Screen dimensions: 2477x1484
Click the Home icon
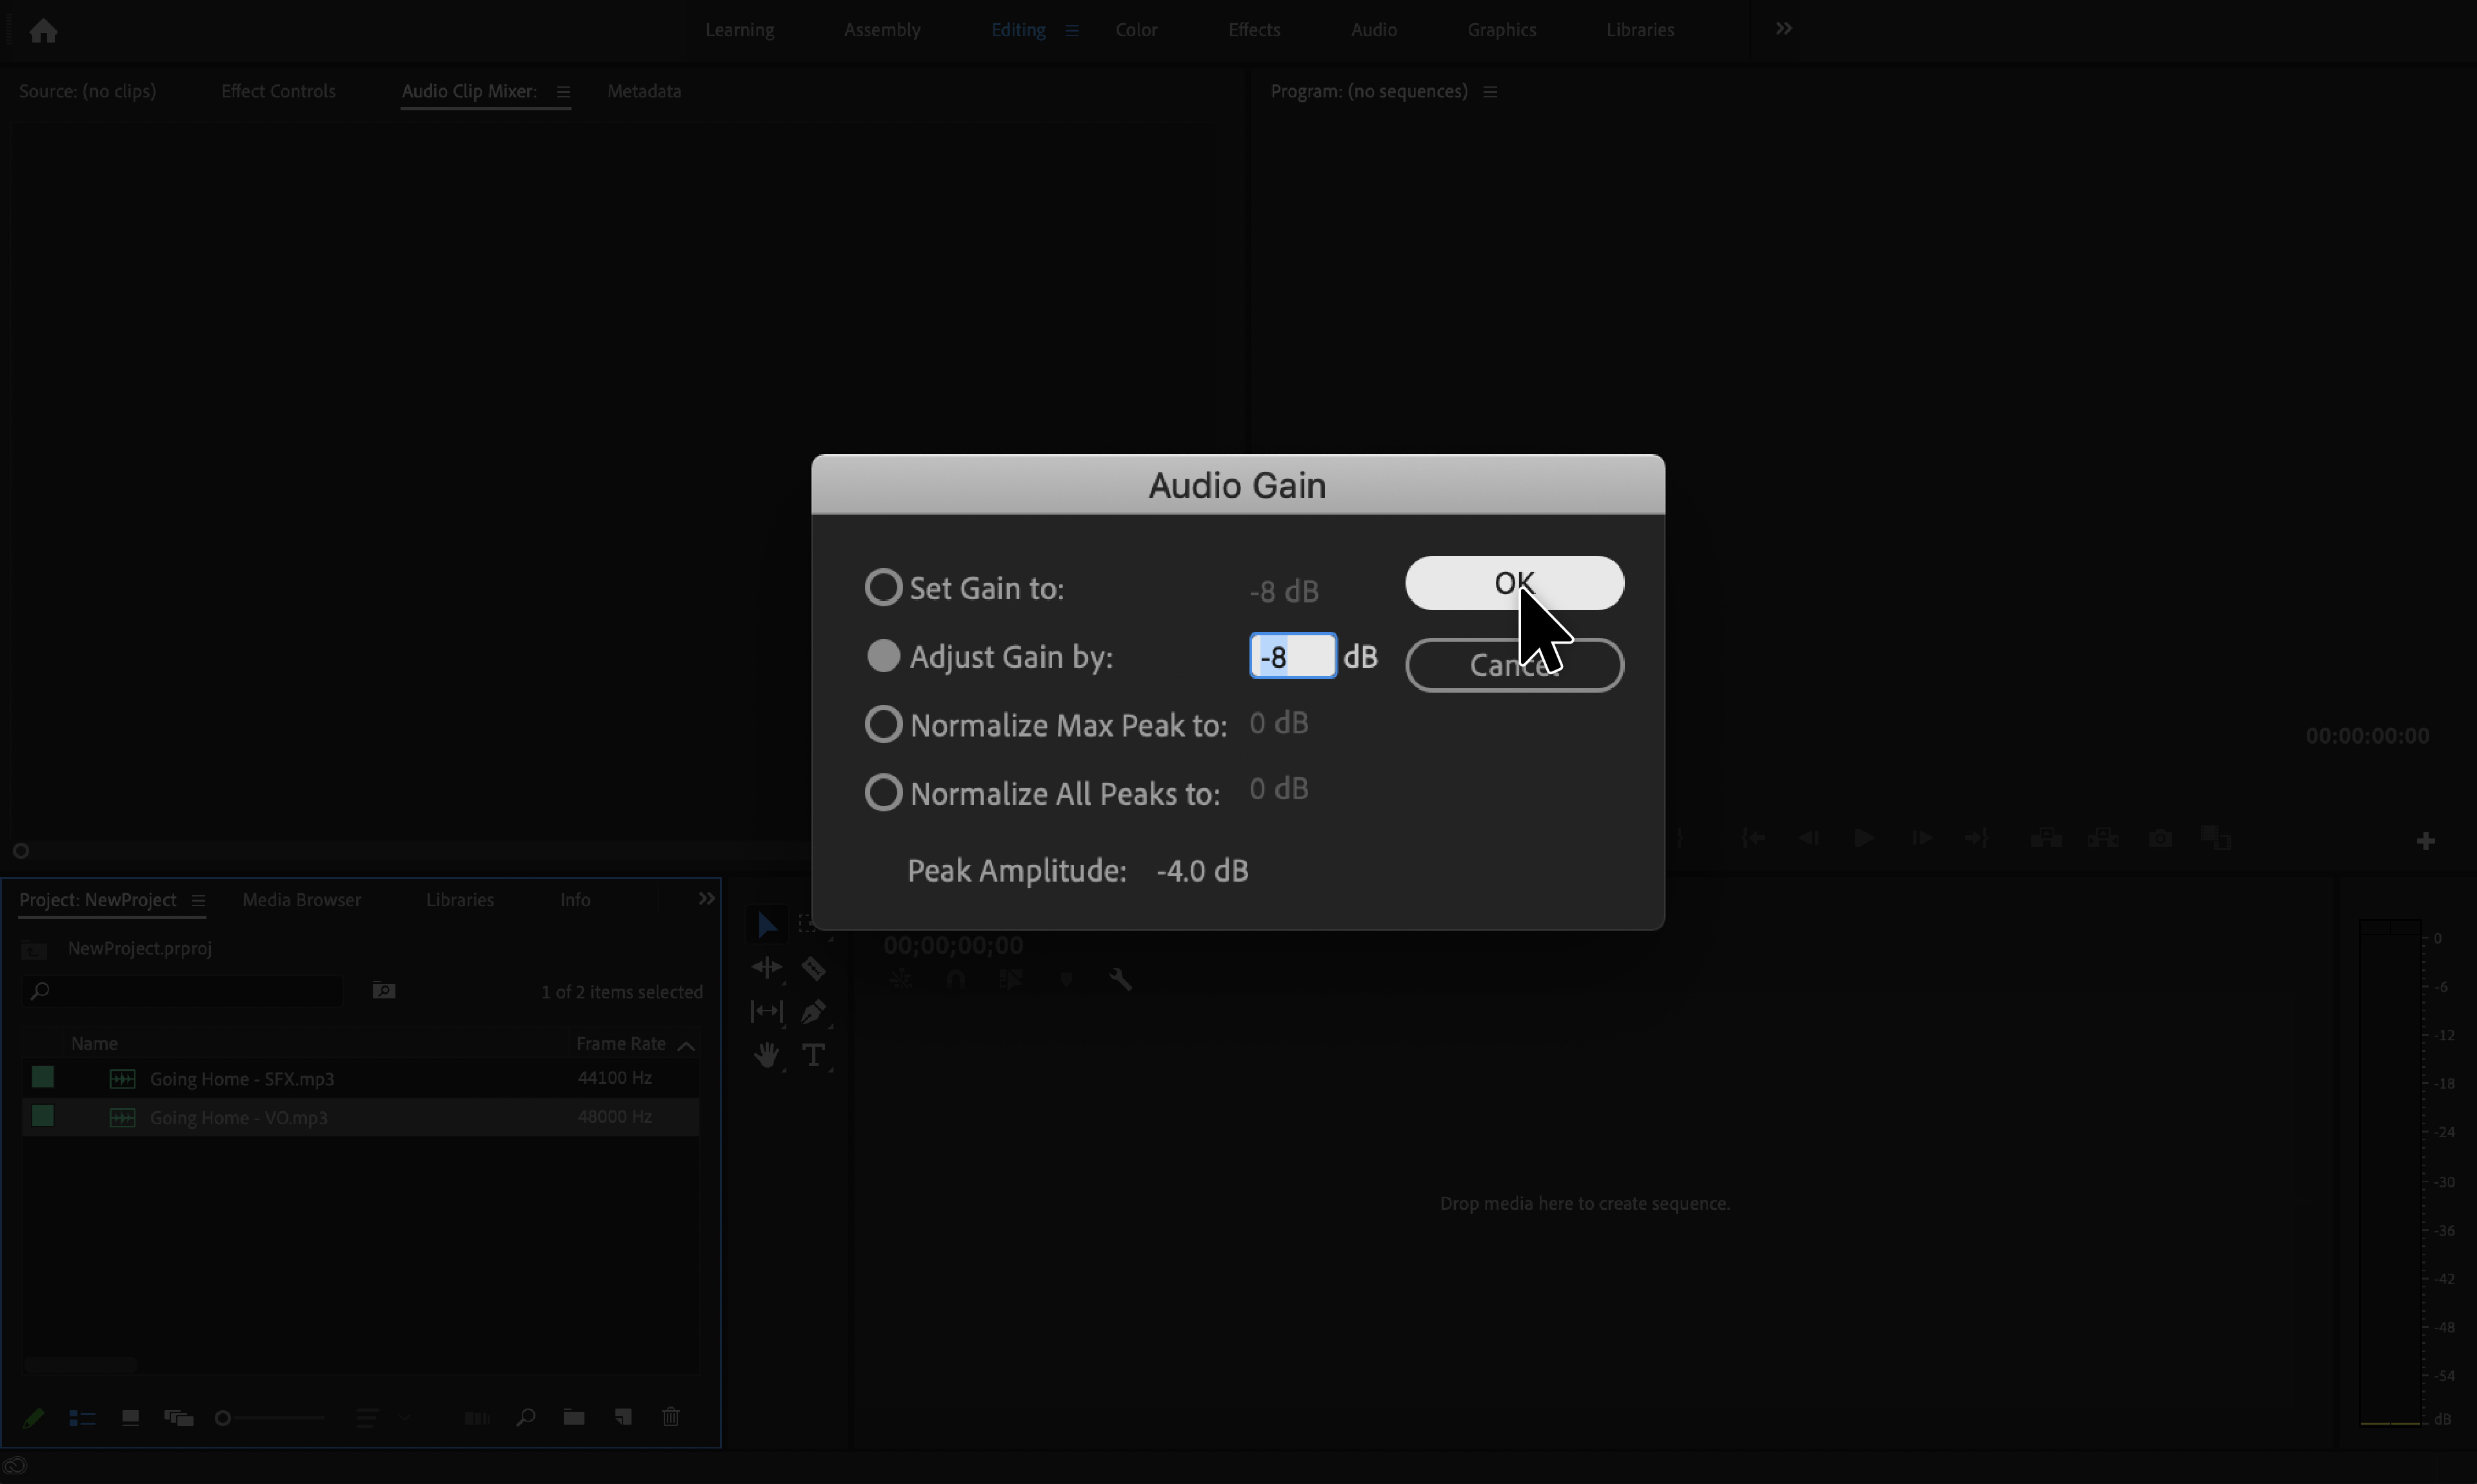tap(43, 31)
